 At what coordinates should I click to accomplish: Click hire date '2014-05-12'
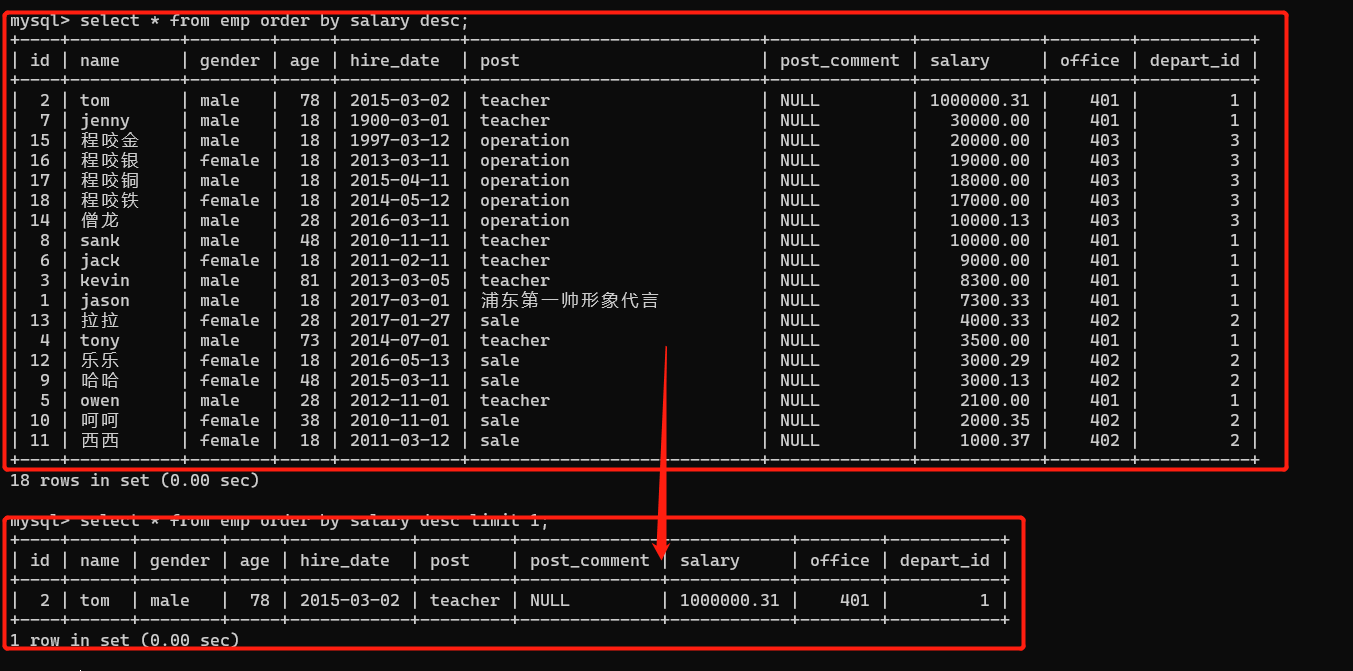pos(400,200)
